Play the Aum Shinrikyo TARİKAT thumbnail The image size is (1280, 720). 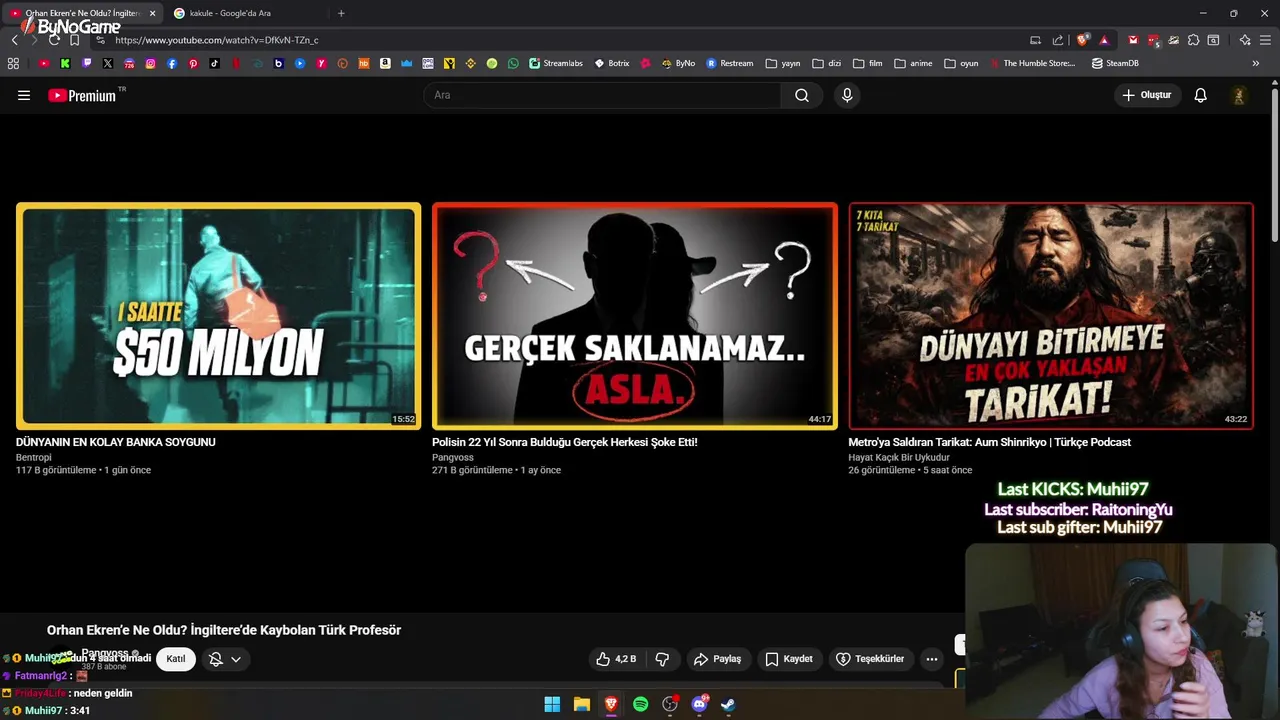(x=1051, y=316)
